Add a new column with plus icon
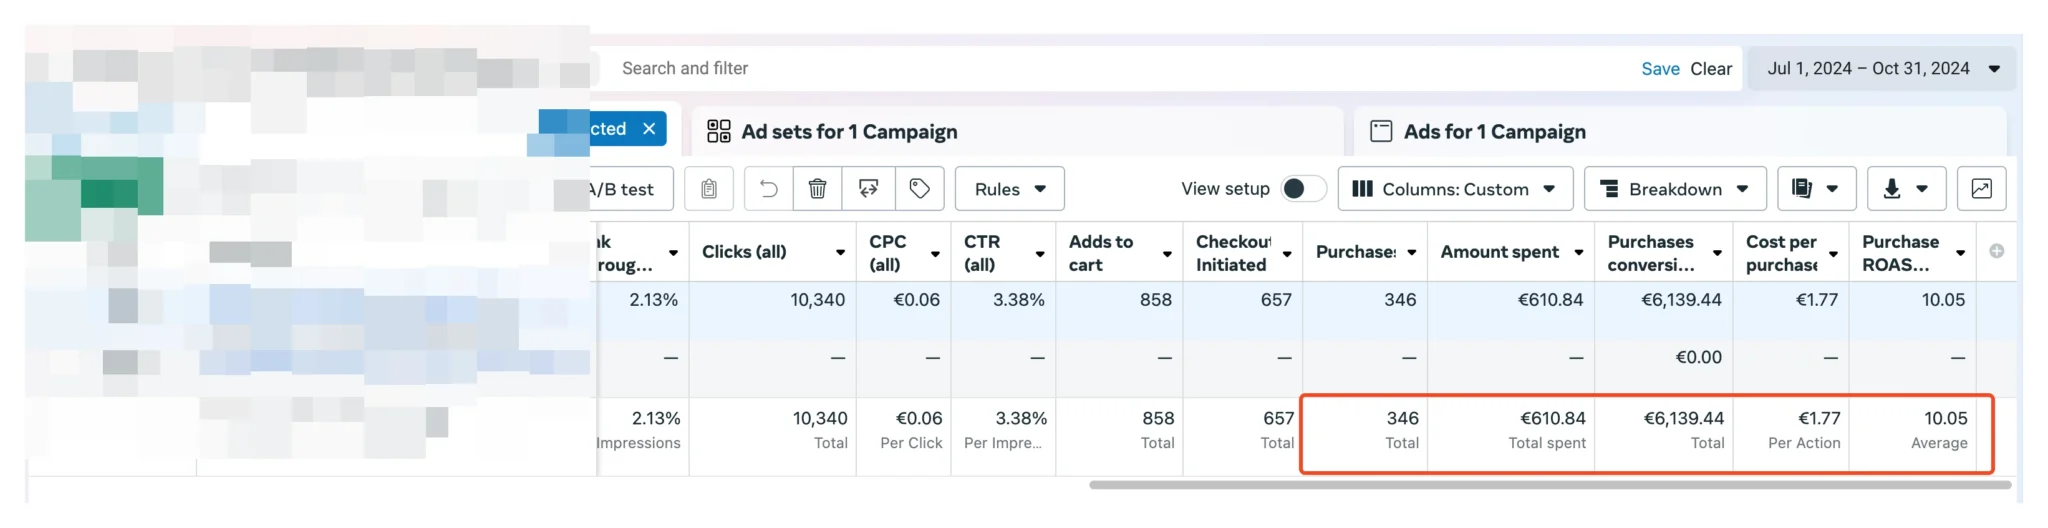Screen dimensions: 2048x528 1996,252
